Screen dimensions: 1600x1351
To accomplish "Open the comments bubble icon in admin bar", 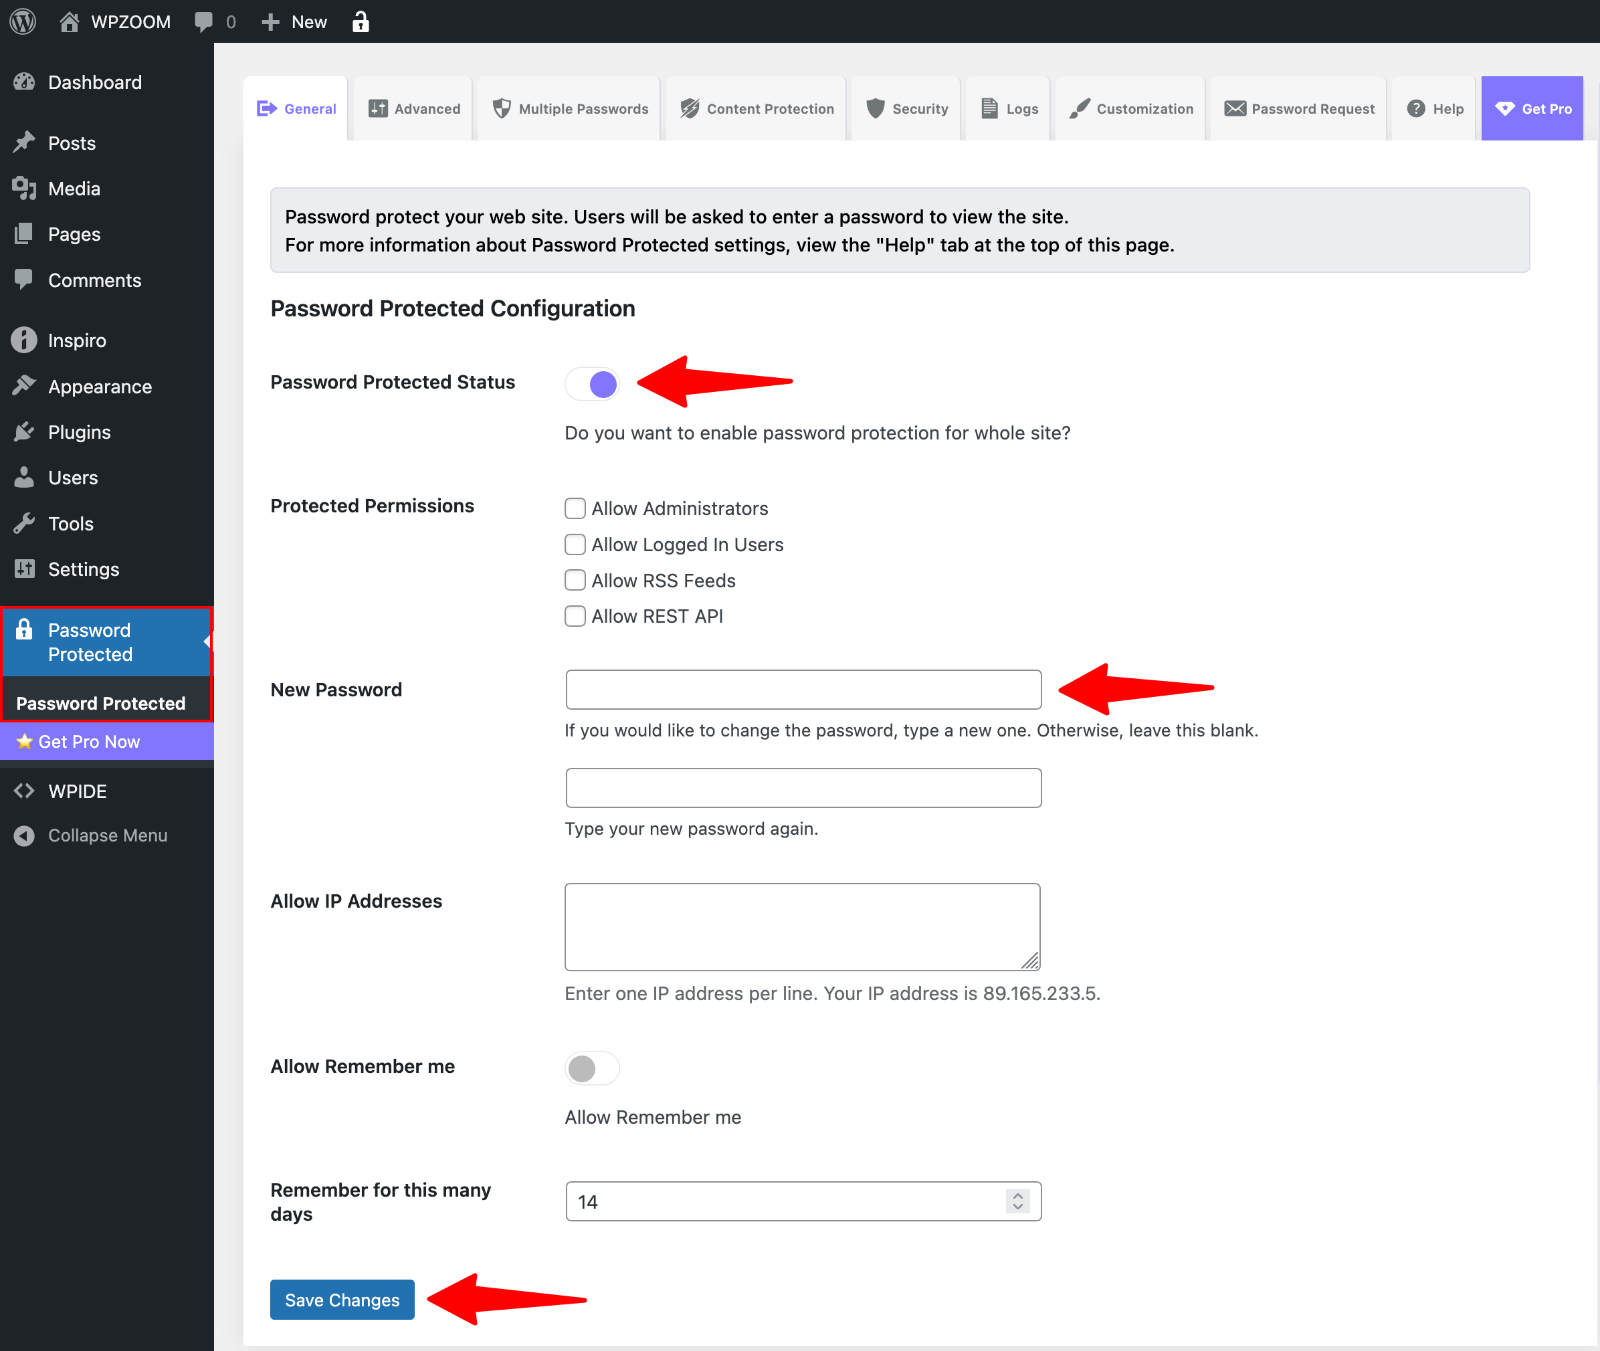I will (x=204, y=22).
